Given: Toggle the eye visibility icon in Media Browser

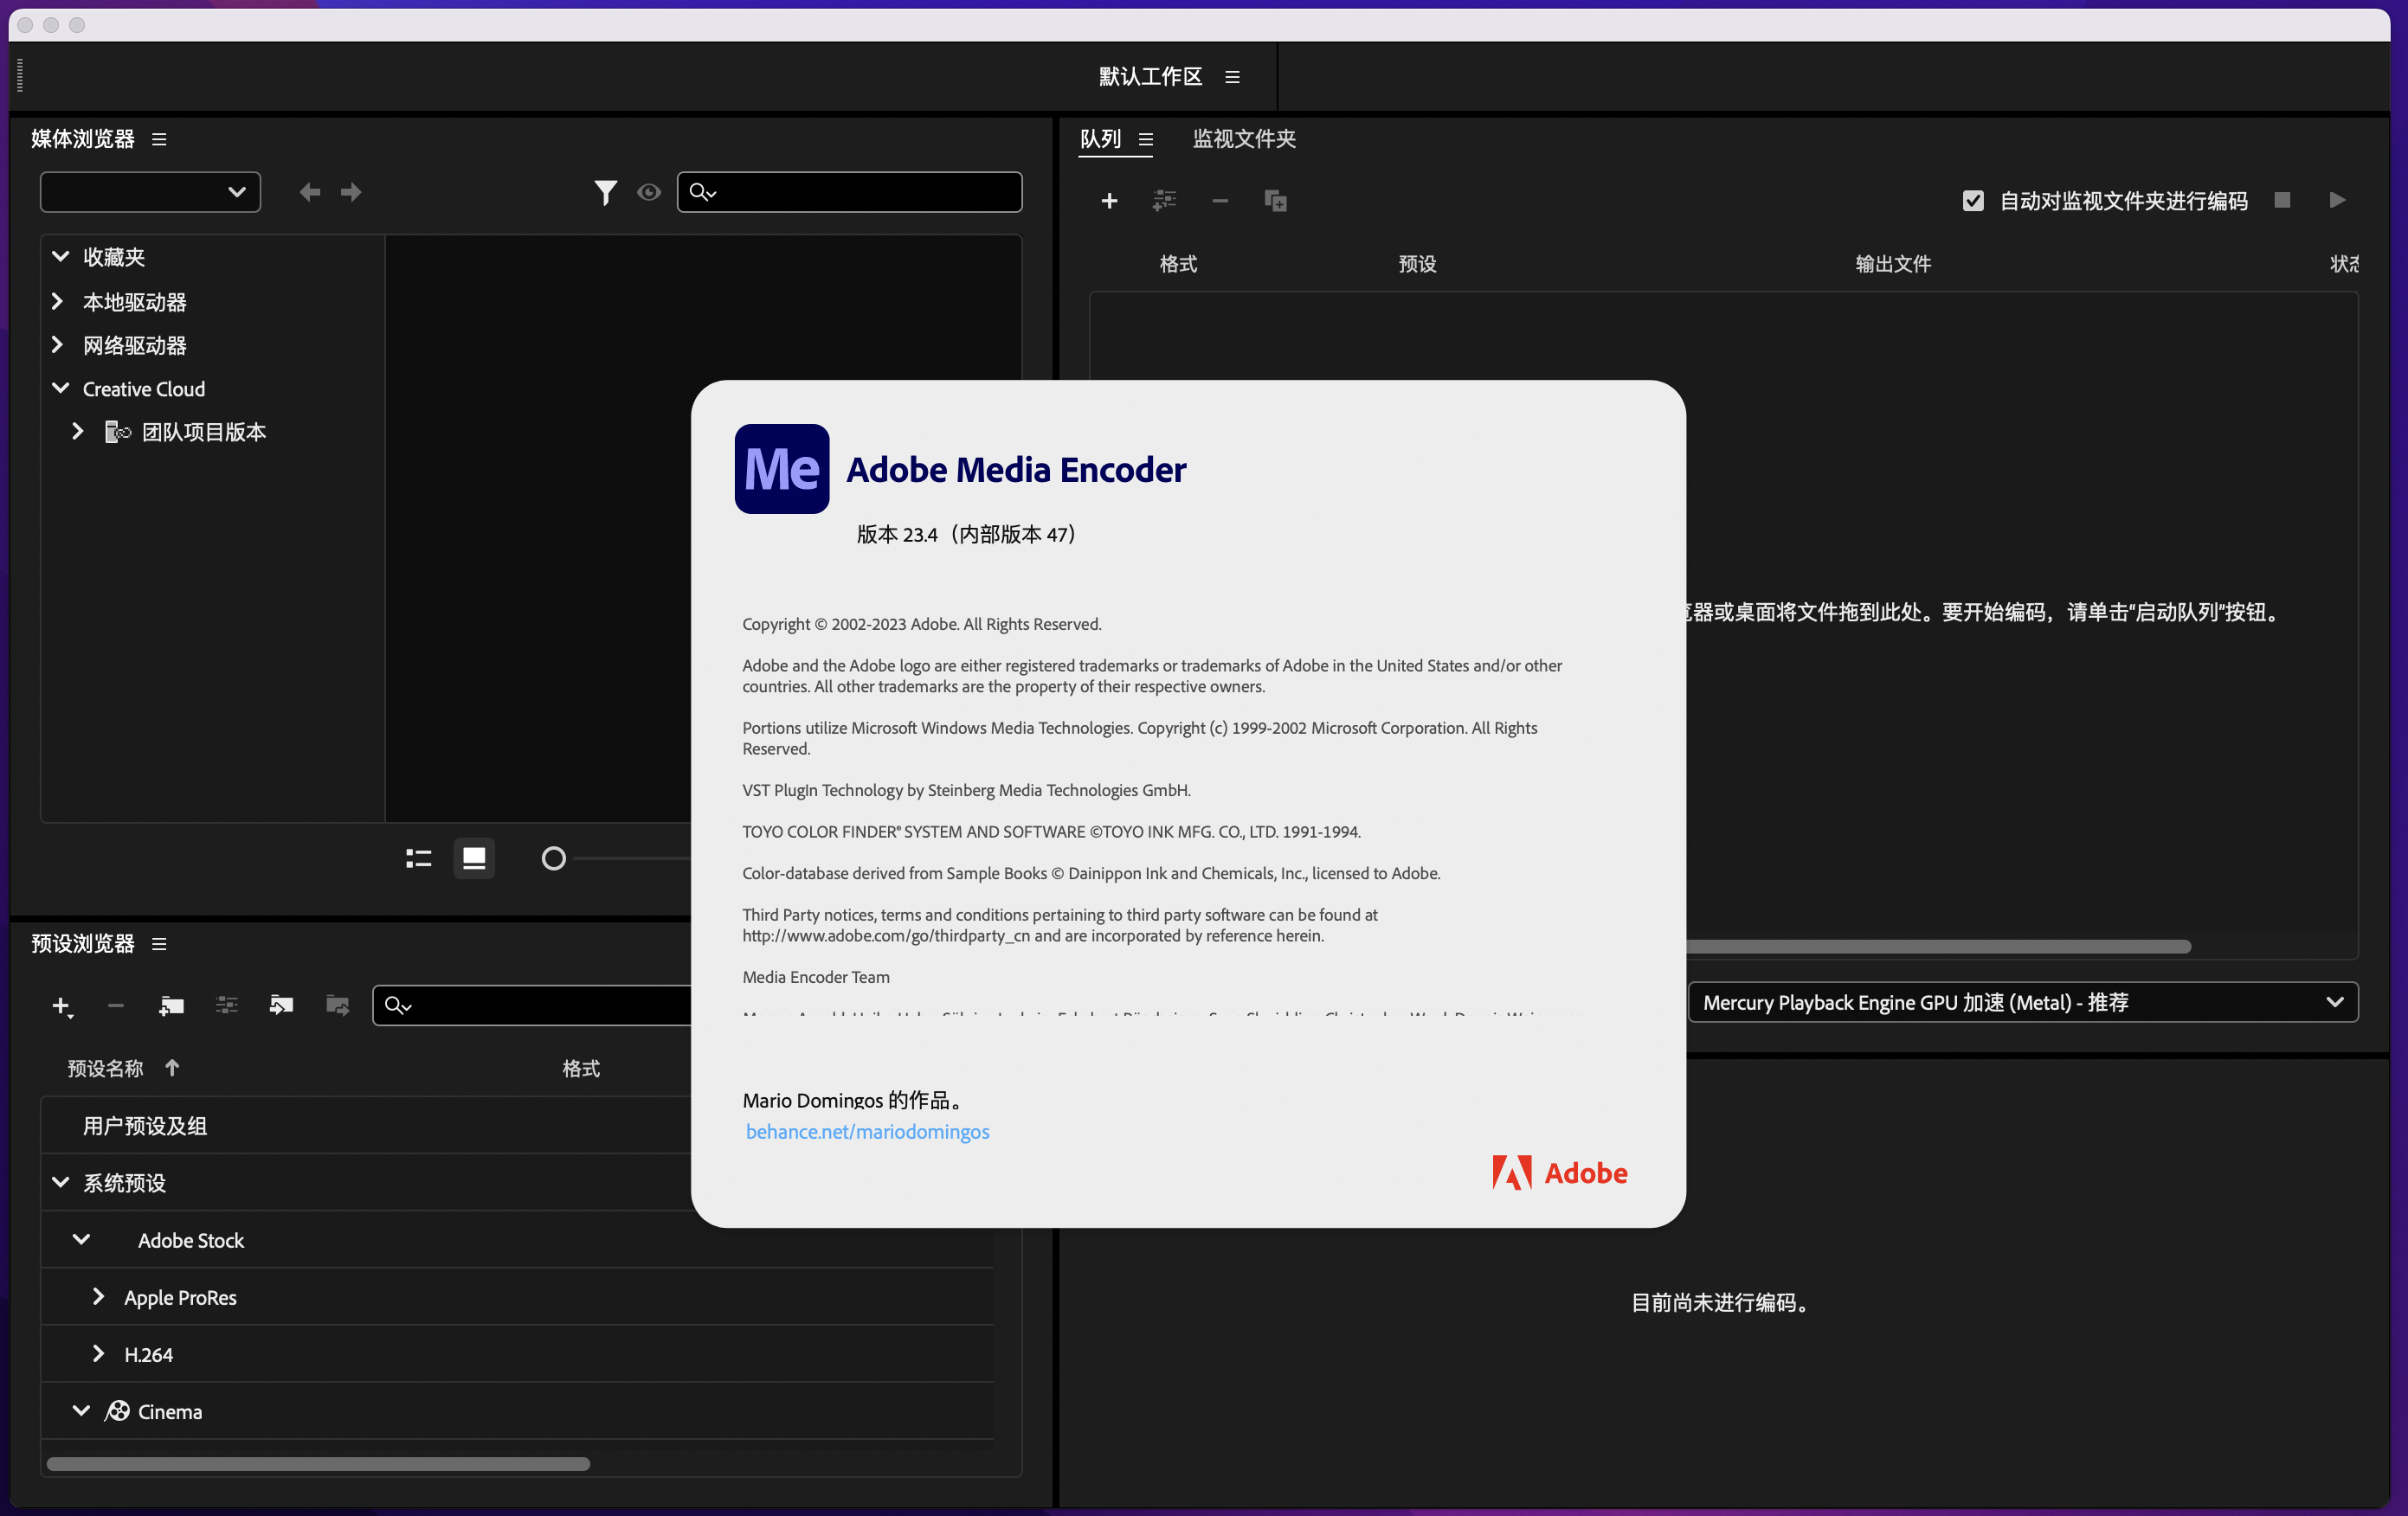Looking at the screenshot, I should tap(649, 192).
